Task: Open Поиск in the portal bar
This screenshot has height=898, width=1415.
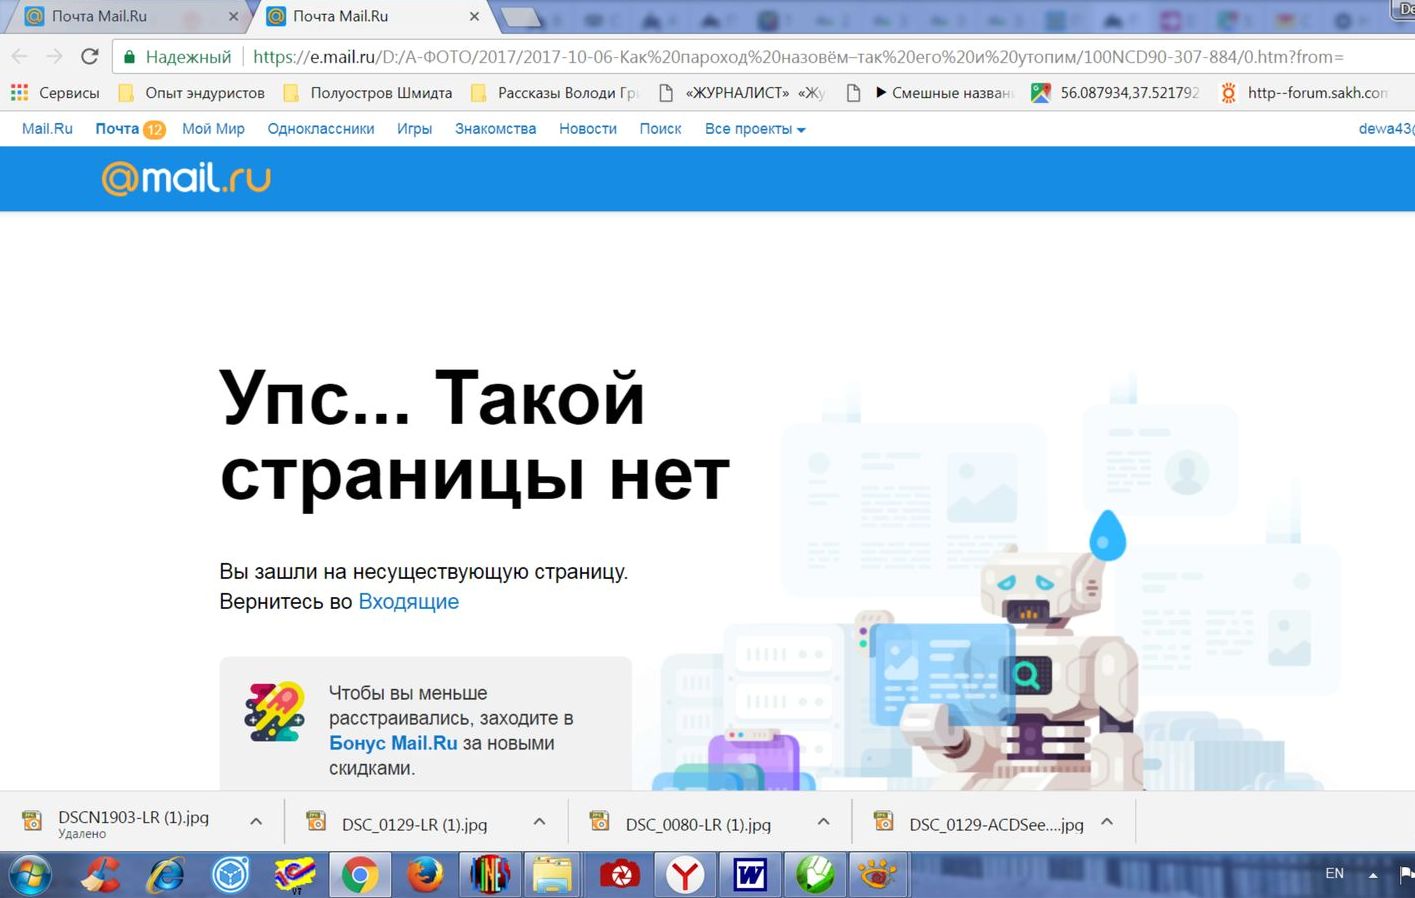Action: tap(660, 129)
